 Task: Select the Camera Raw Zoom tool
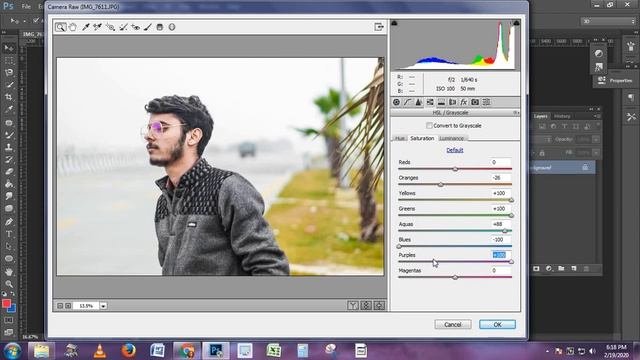60,27
